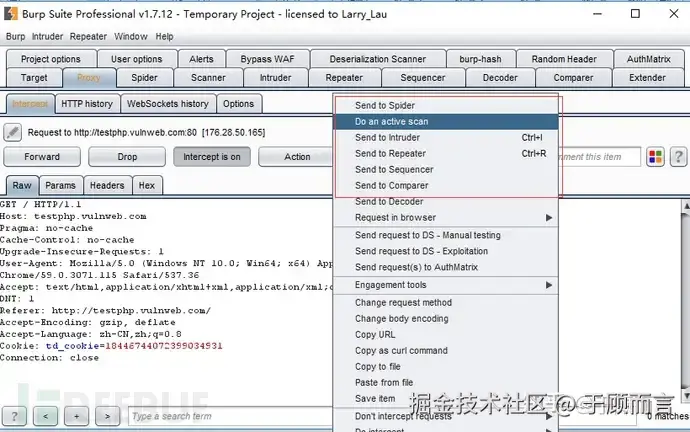Open the Repeater menu in menu bar

88,37
